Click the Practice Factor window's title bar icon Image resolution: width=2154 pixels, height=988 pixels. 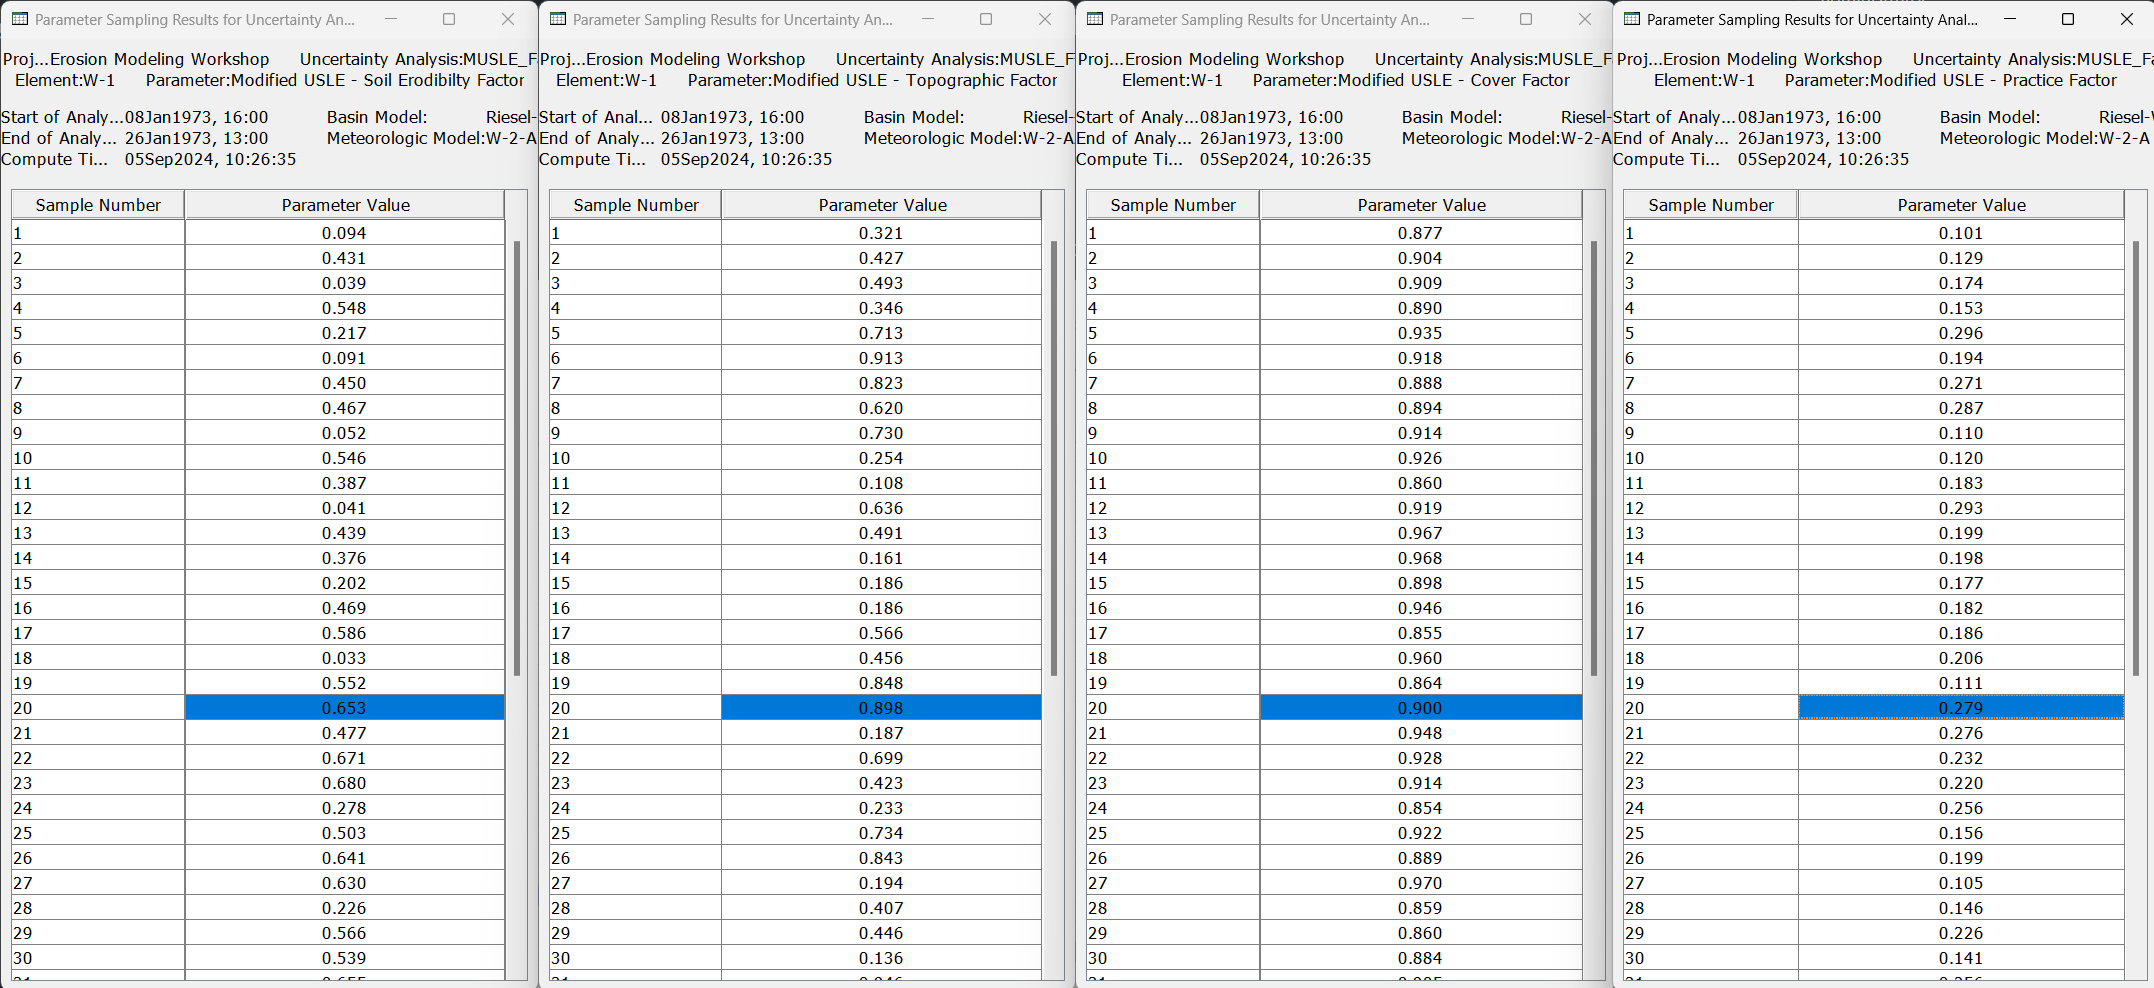1632,19
